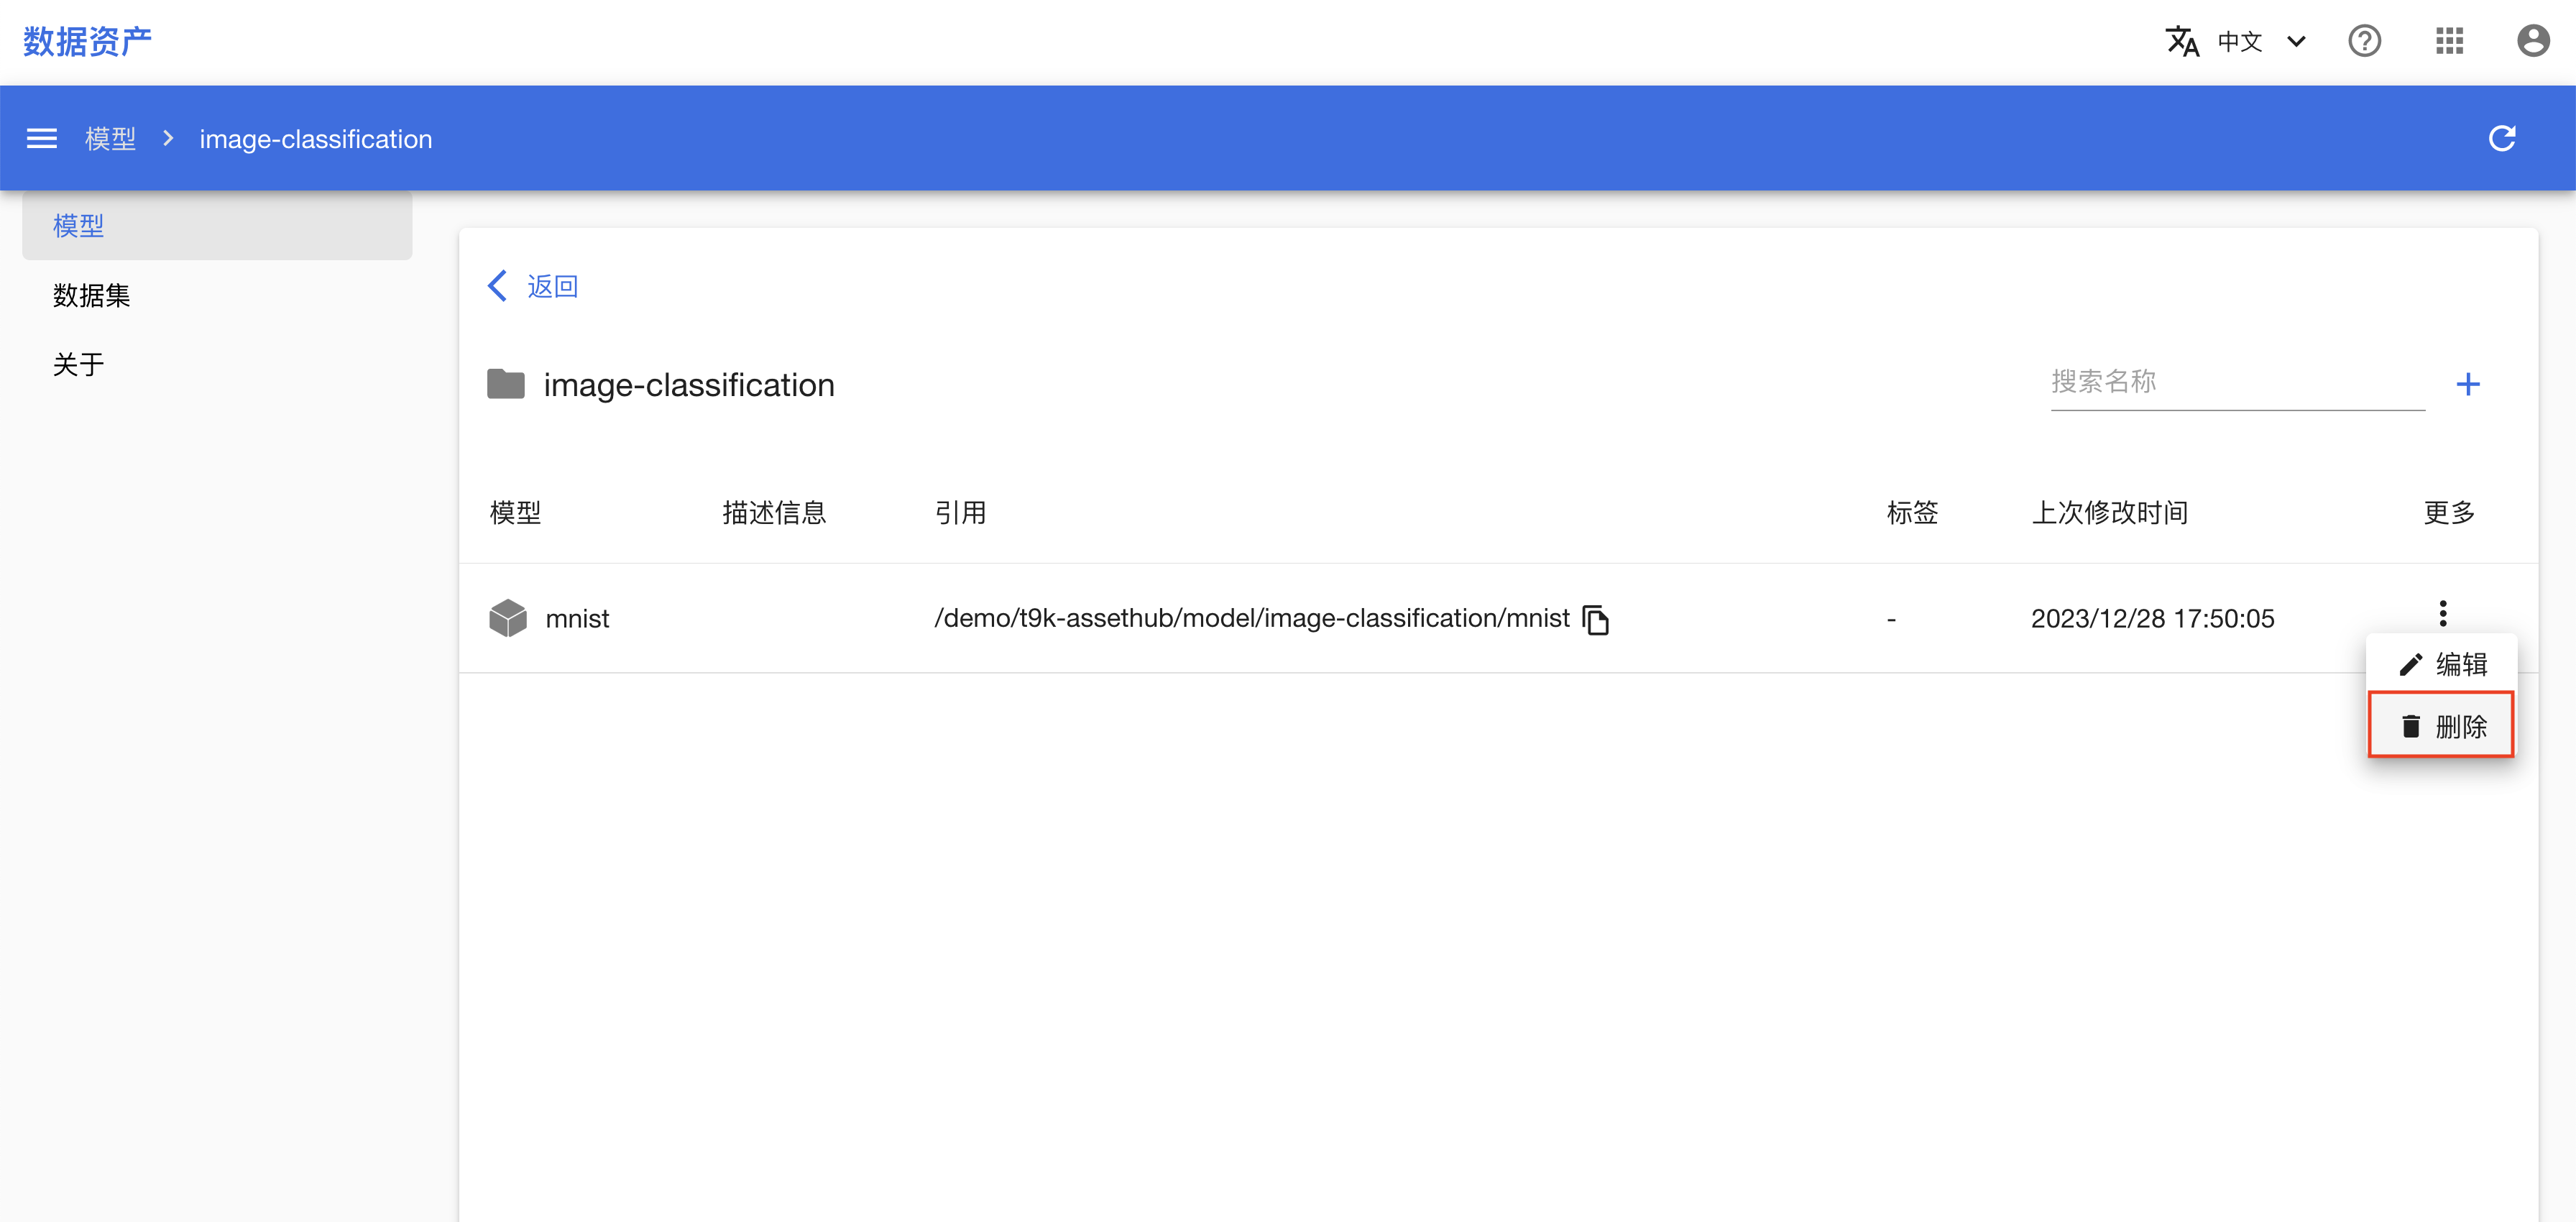This screenshot has width=2576, height=1222.
Task: Click the 数据资产 title logo
Action: (88, 41)
